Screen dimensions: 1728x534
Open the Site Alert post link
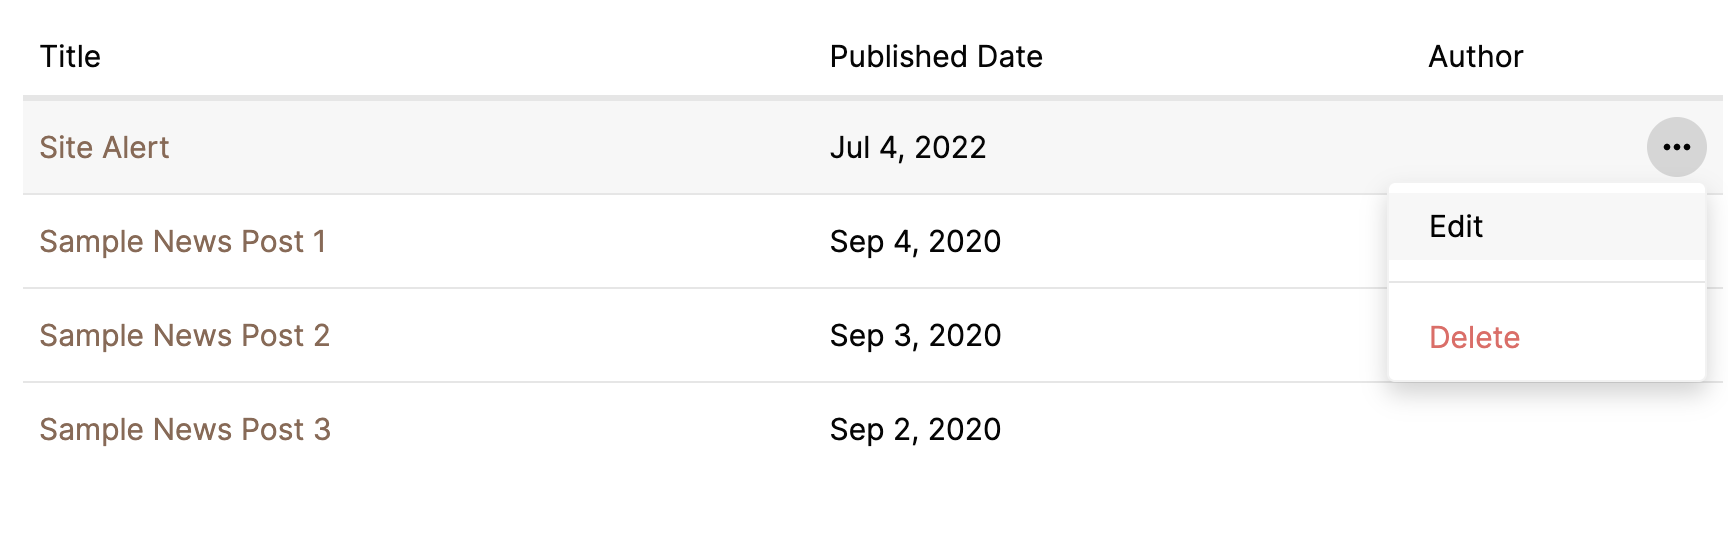[x=104, y=148]
